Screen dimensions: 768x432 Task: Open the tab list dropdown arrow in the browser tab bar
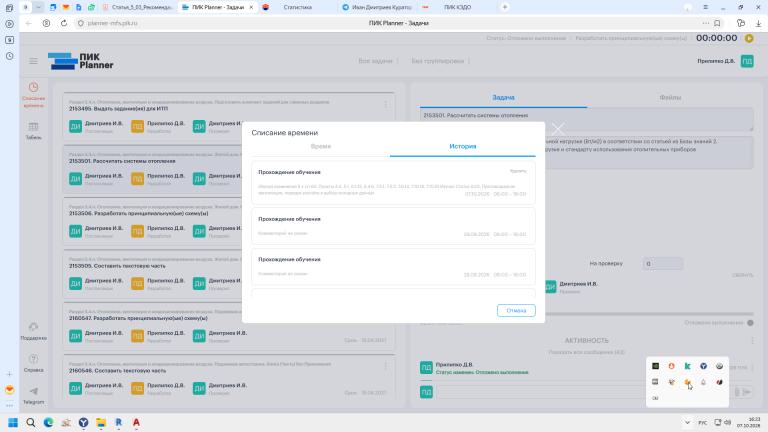[38, 7]
